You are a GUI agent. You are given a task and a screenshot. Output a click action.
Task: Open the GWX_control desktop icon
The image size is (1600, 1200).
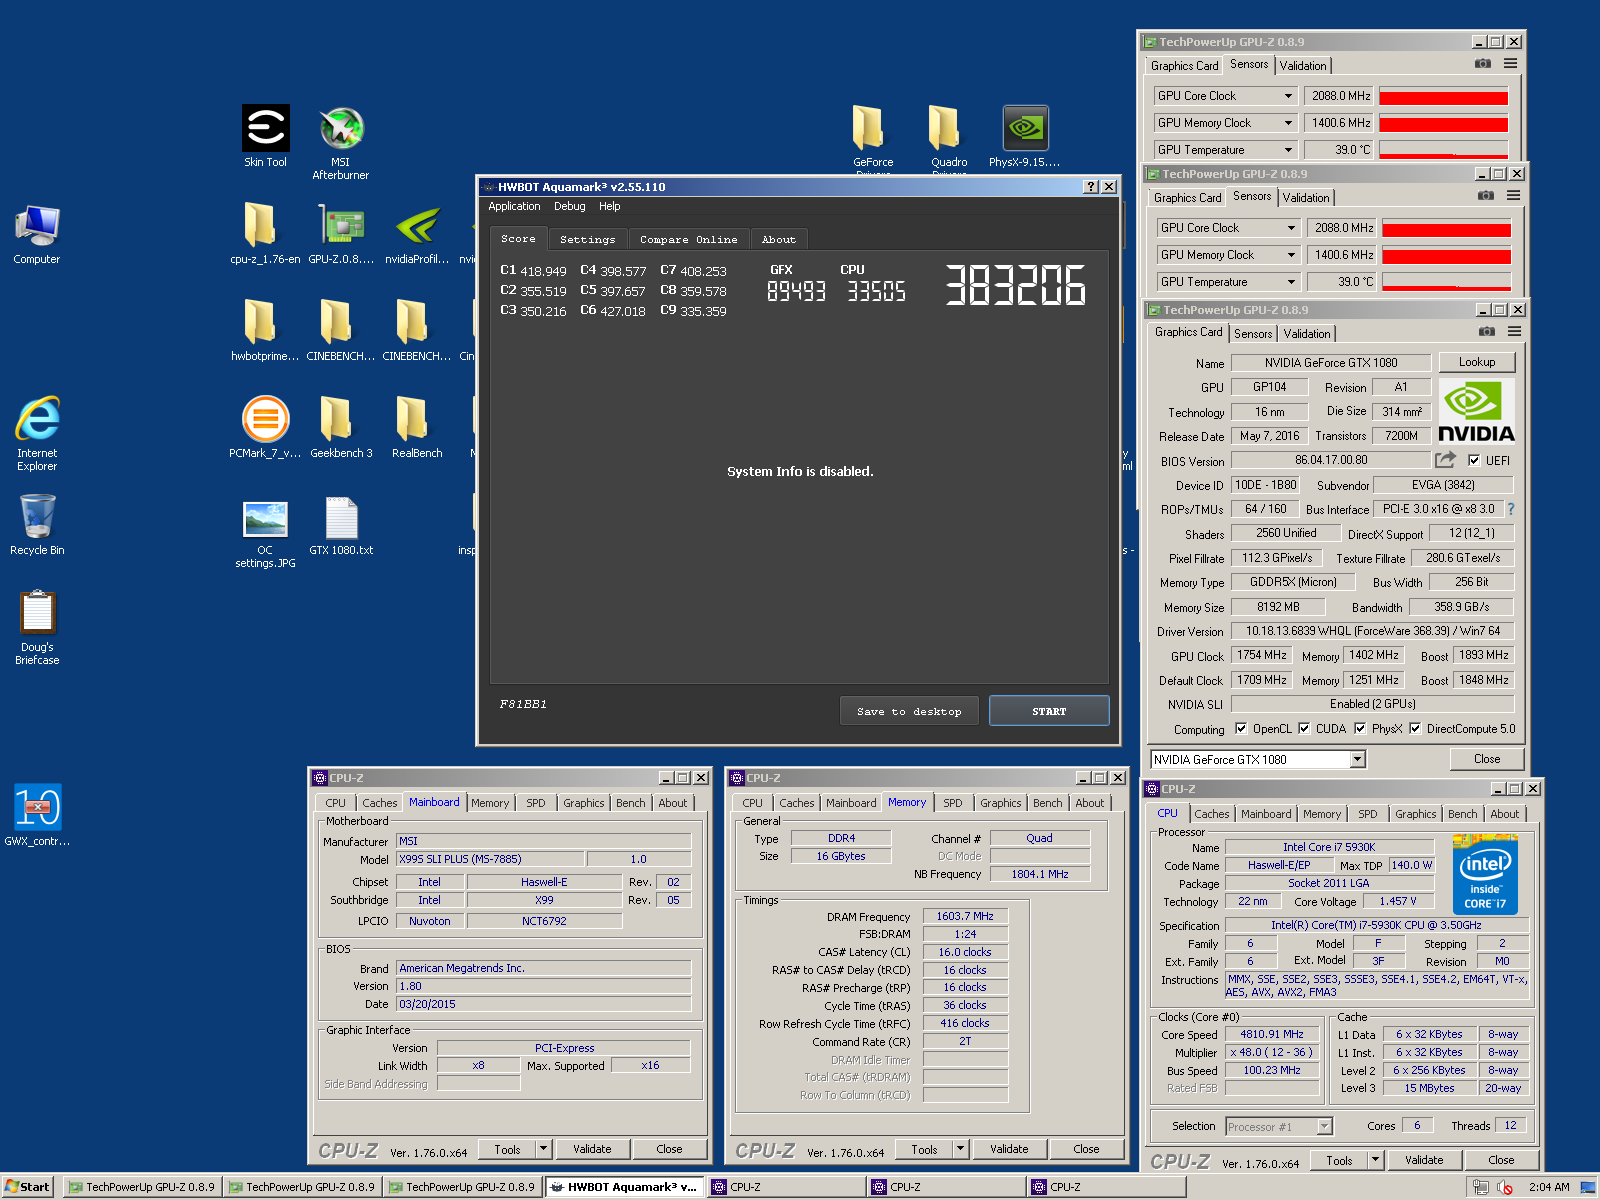click(37, 815)
